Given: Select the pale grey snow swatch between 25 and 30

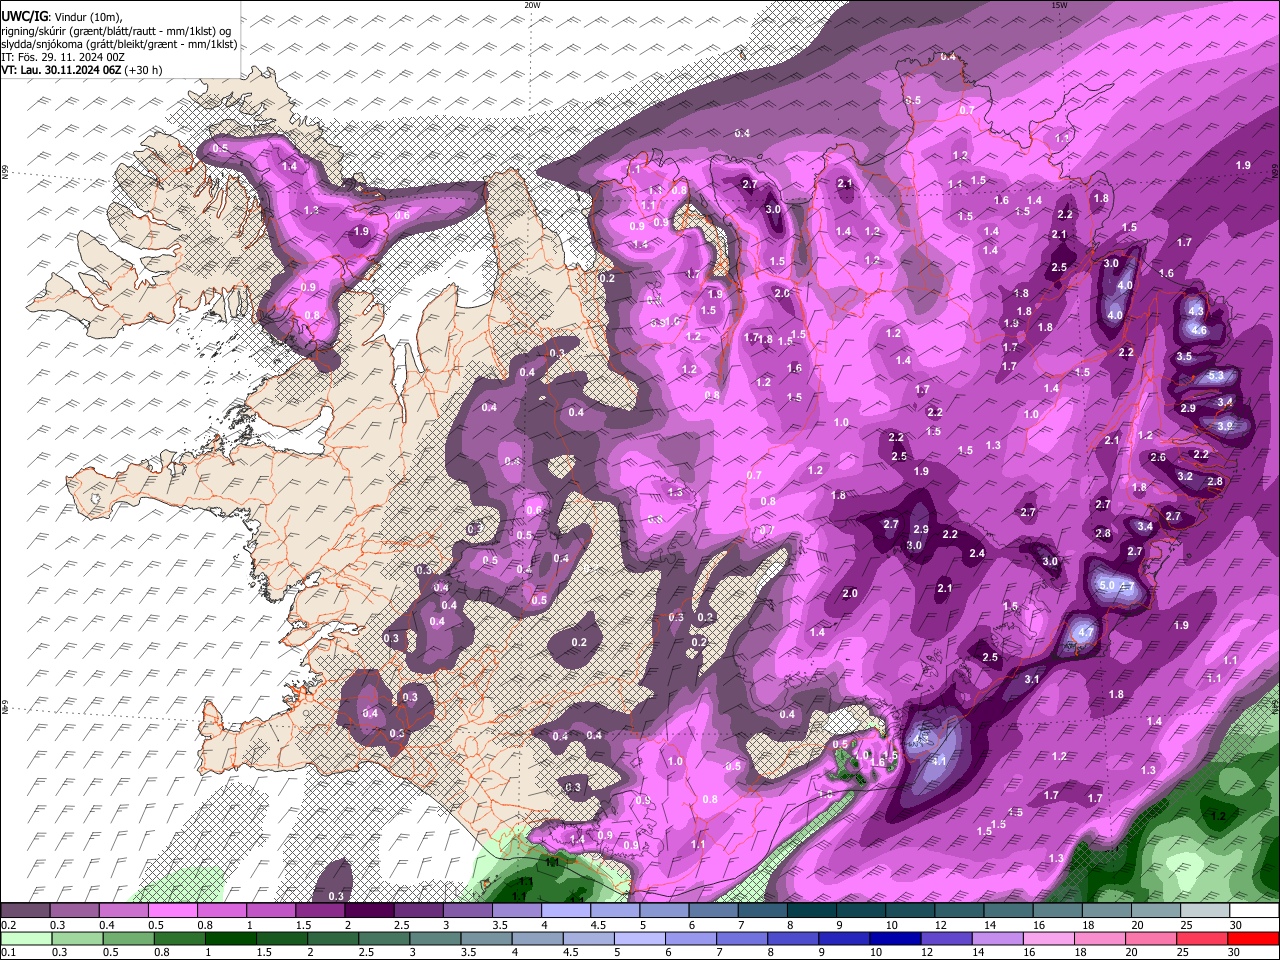Looking at the screenshot, I should click(1206, 910).
